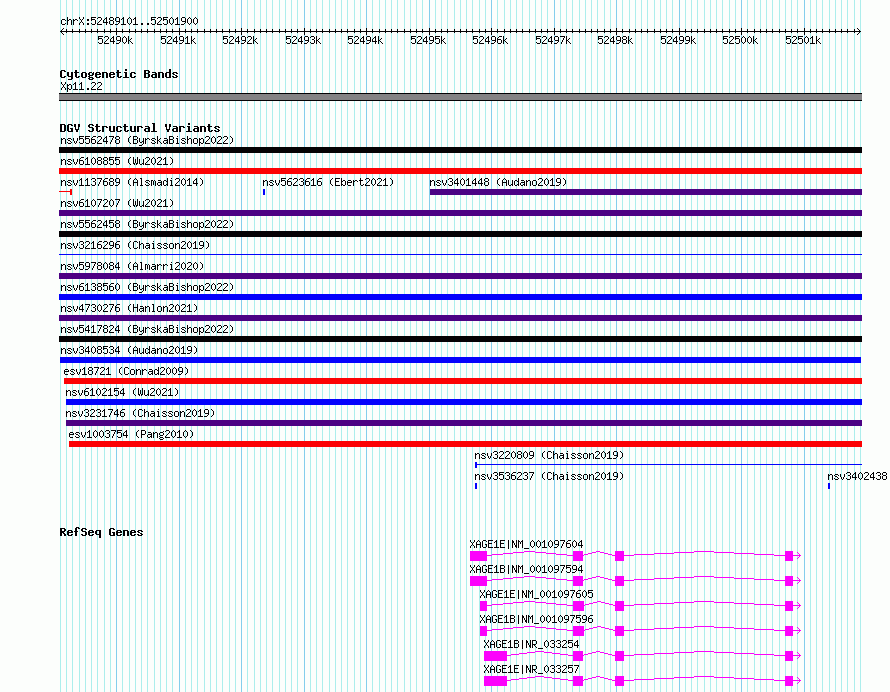The image size is (890, 692).
Task: Click the small red nsv1137689 feature glyph
Action: coord(65,192)
